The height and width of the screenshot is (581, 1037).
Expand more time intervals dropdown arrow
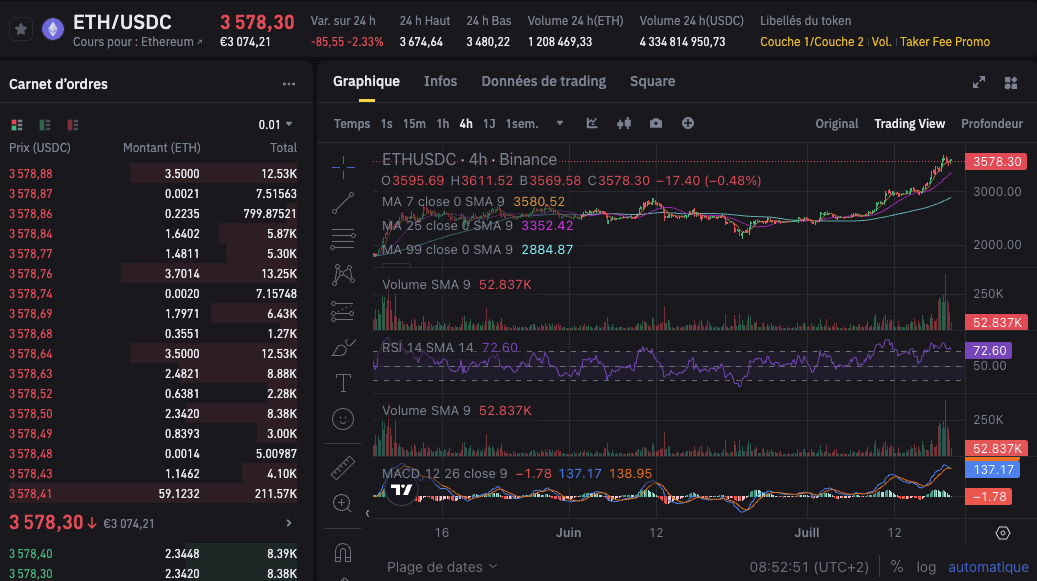tap(560, 124)
